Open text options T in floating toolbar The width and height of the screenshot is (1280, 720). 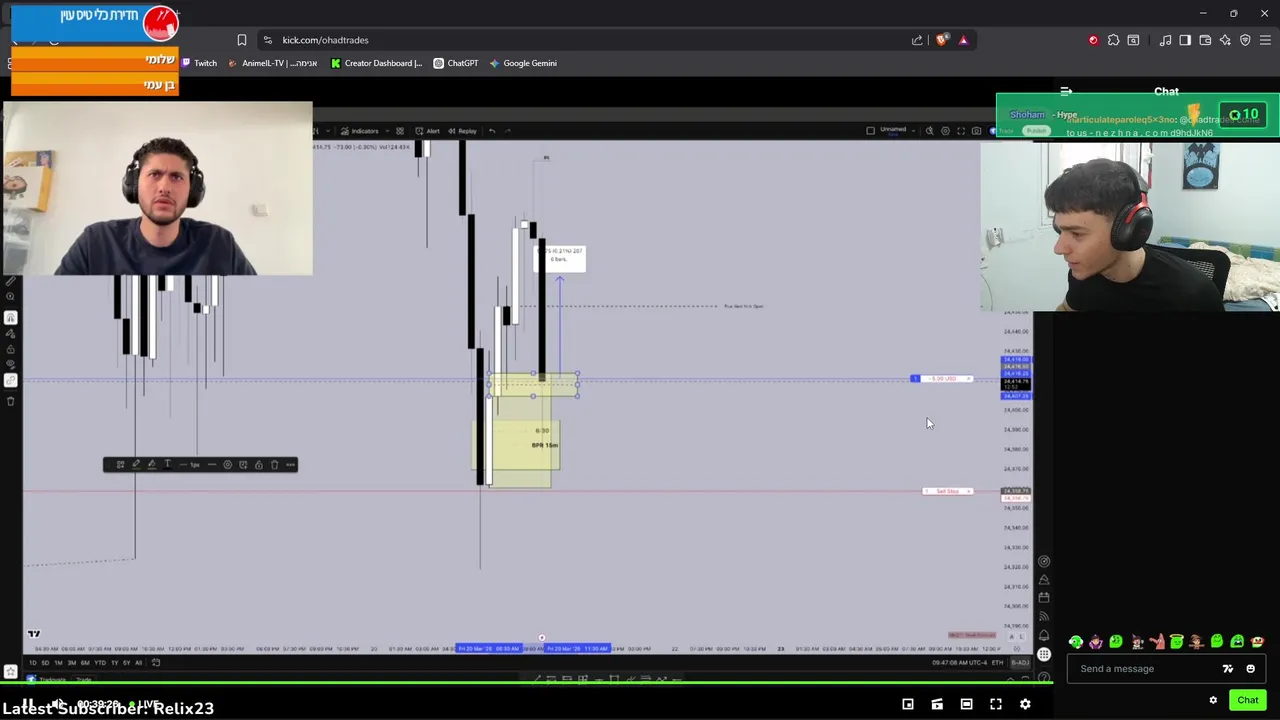tap(167, 465)
